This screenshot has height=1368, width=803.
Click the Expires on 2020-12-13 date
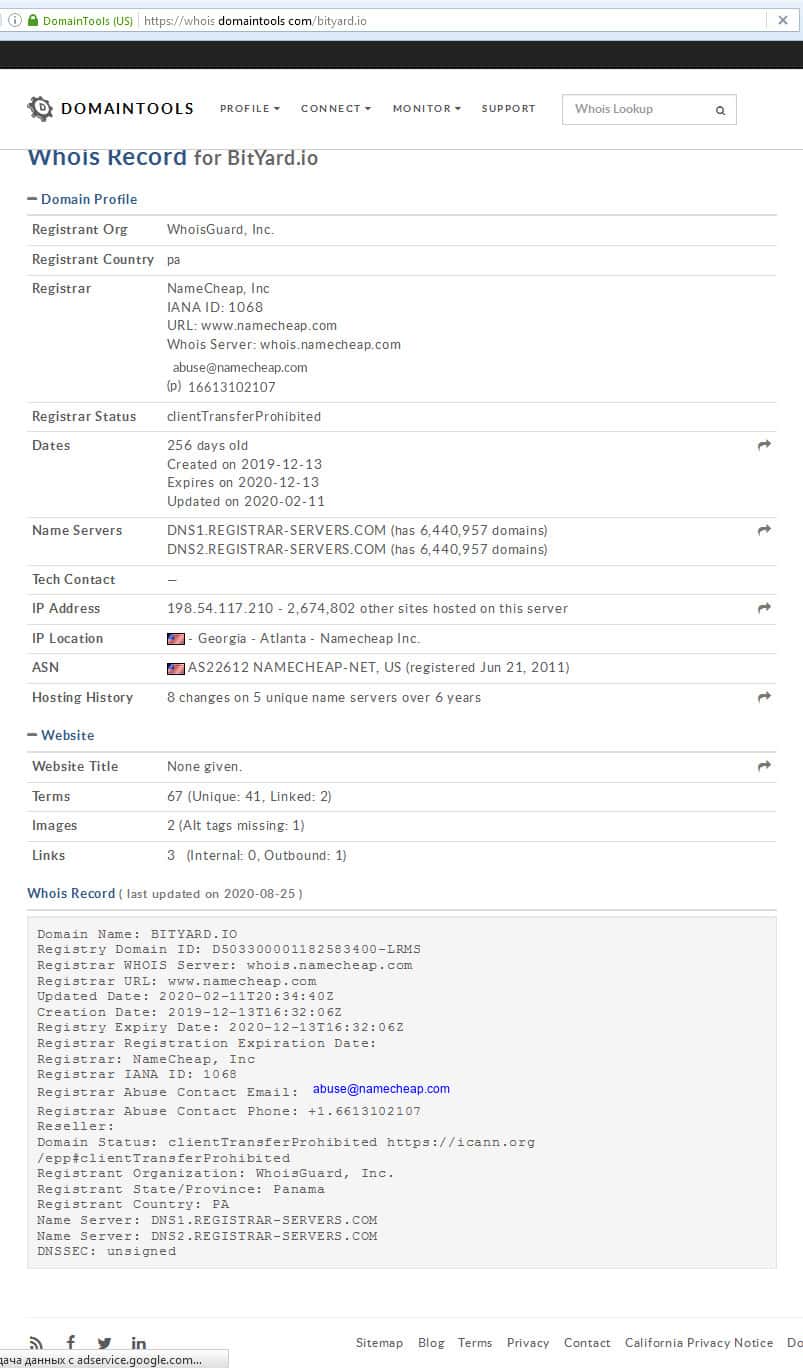pyautogui.click(x=243, y=482)
